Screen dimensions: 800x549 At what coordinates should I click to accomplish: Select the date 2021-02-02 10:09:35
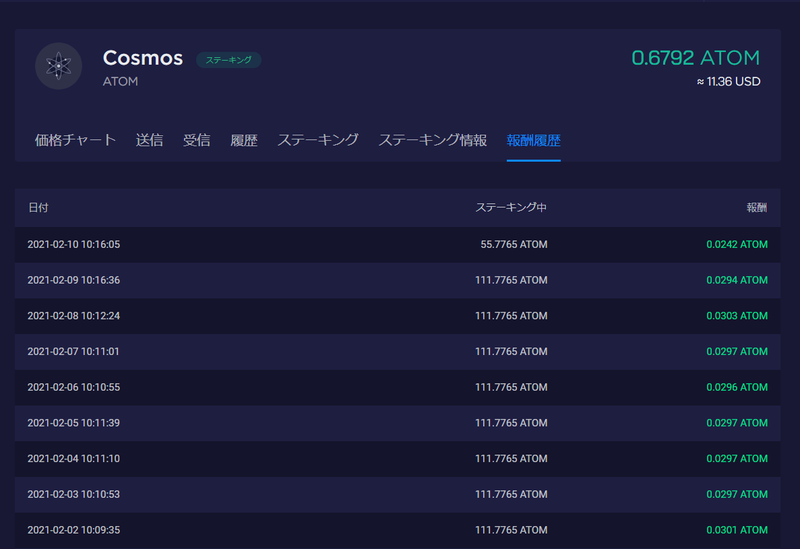74,530
